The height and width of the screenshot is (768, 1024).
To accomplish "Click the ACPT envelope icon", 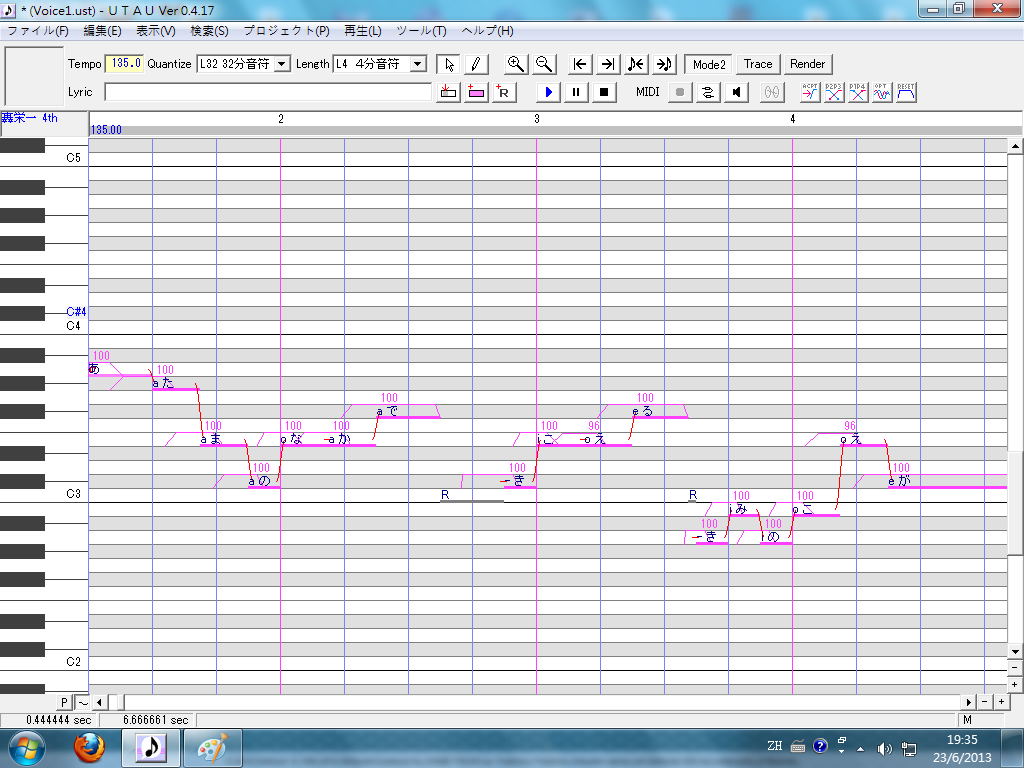I will pos(810,92).
